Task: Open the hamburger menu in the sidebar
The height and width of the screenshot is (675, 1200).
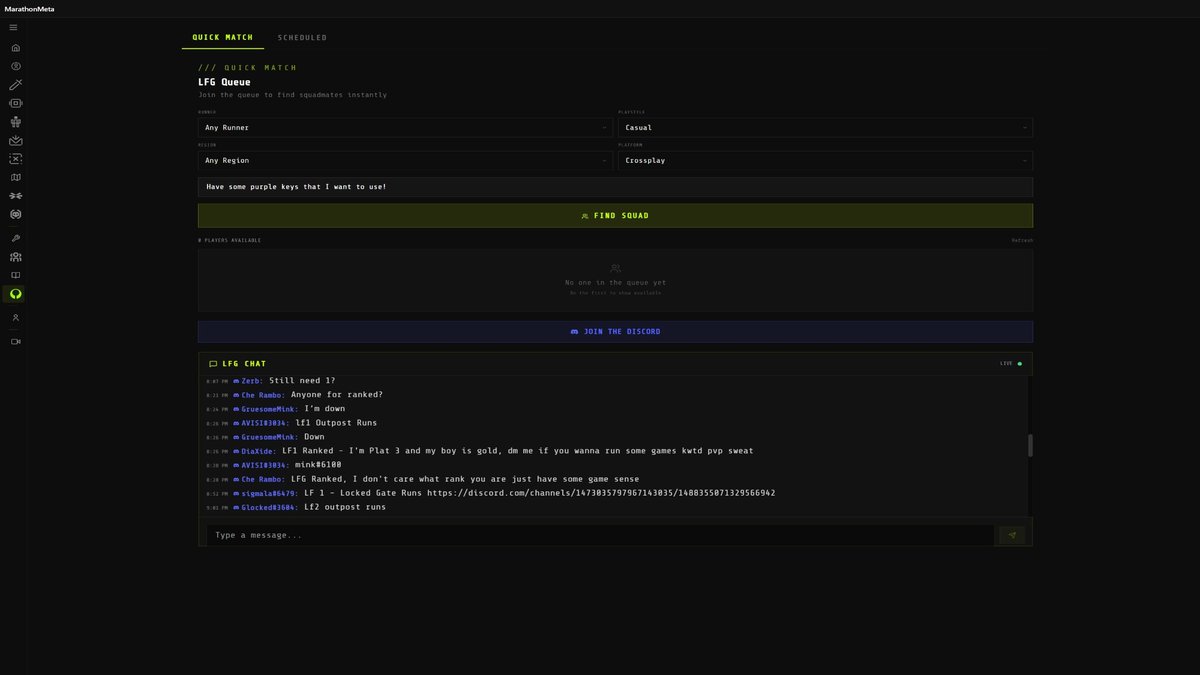Action: (x=14, y=27)
